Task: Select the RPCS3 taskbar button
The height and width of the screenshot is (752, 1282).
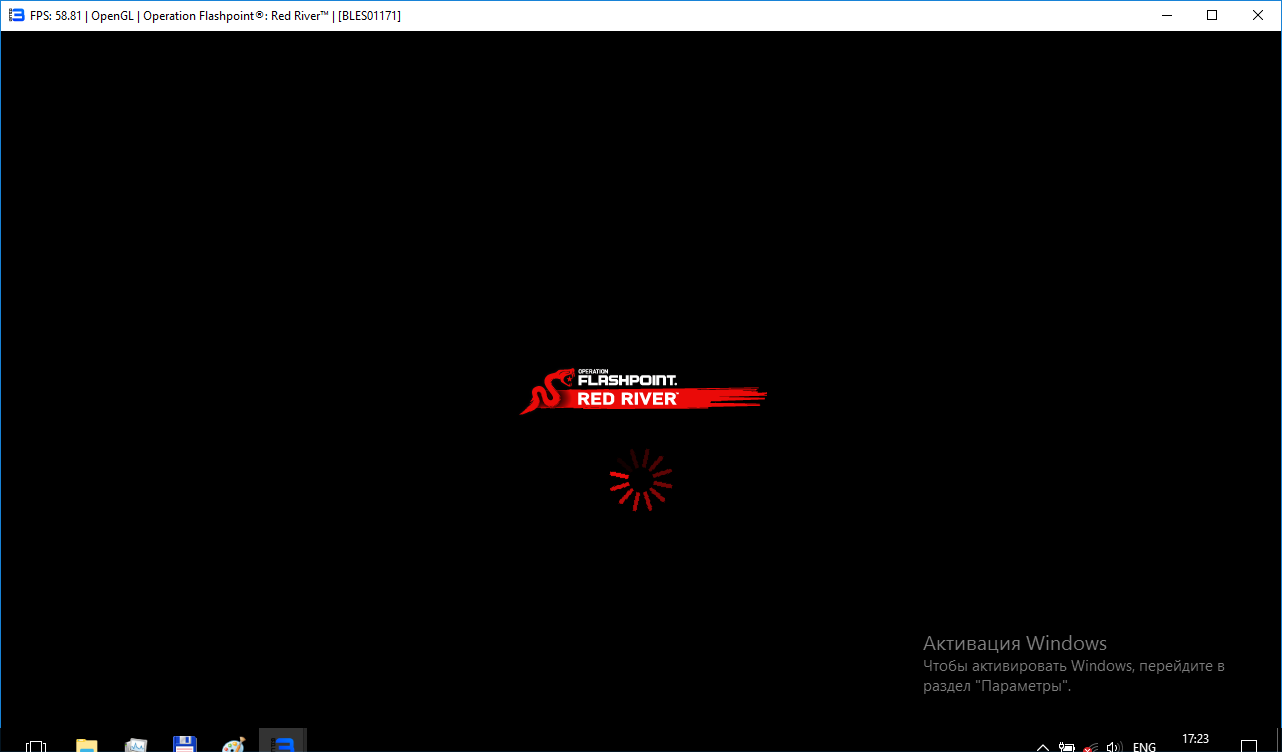Action: [x=283, y=741]
